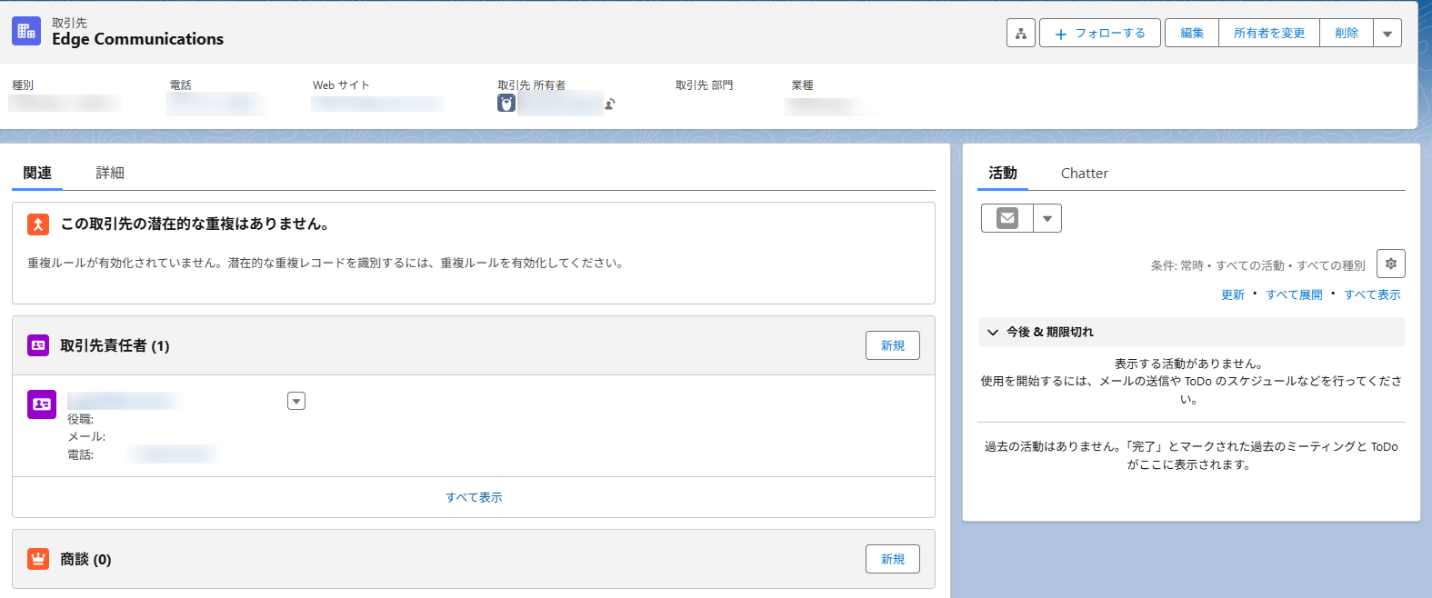Switch to the Chatter tab
The height and width of the screenshot is (598, 1432).
(1084, 172)
